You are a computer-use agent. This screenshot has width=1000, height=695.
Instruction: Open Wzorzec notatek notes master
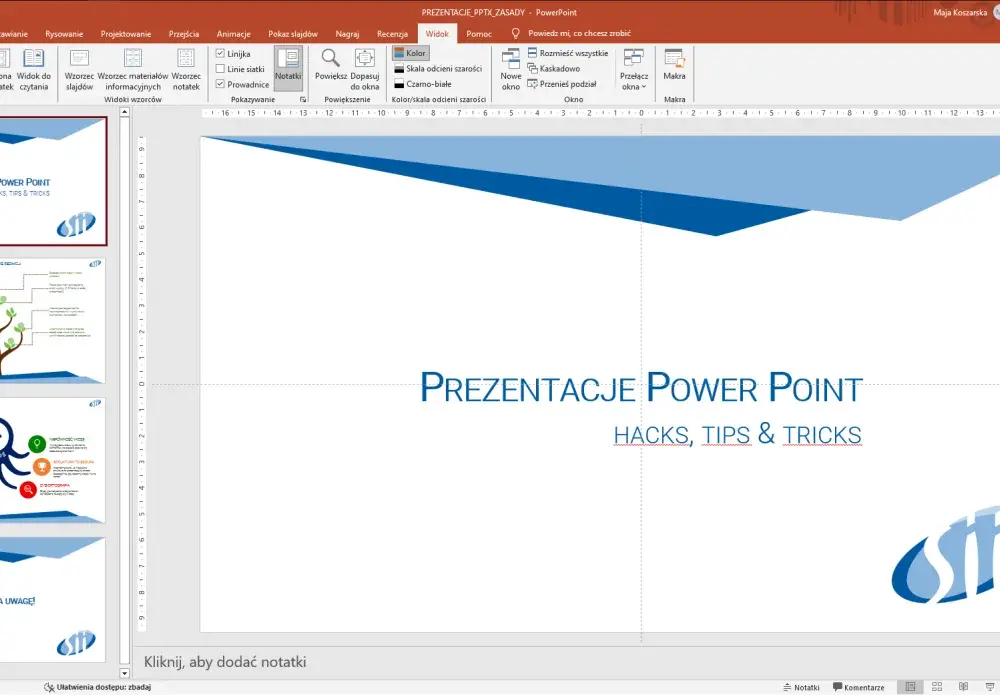point(186,70)
